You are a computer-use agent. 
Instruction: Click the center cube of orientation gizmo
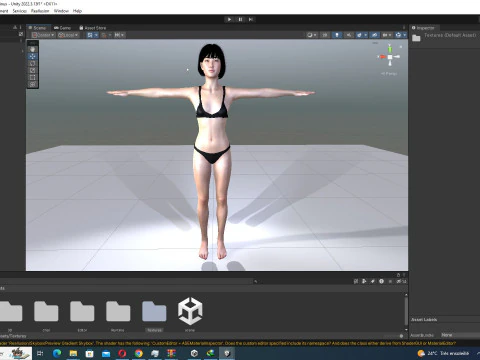pos(390,57)
